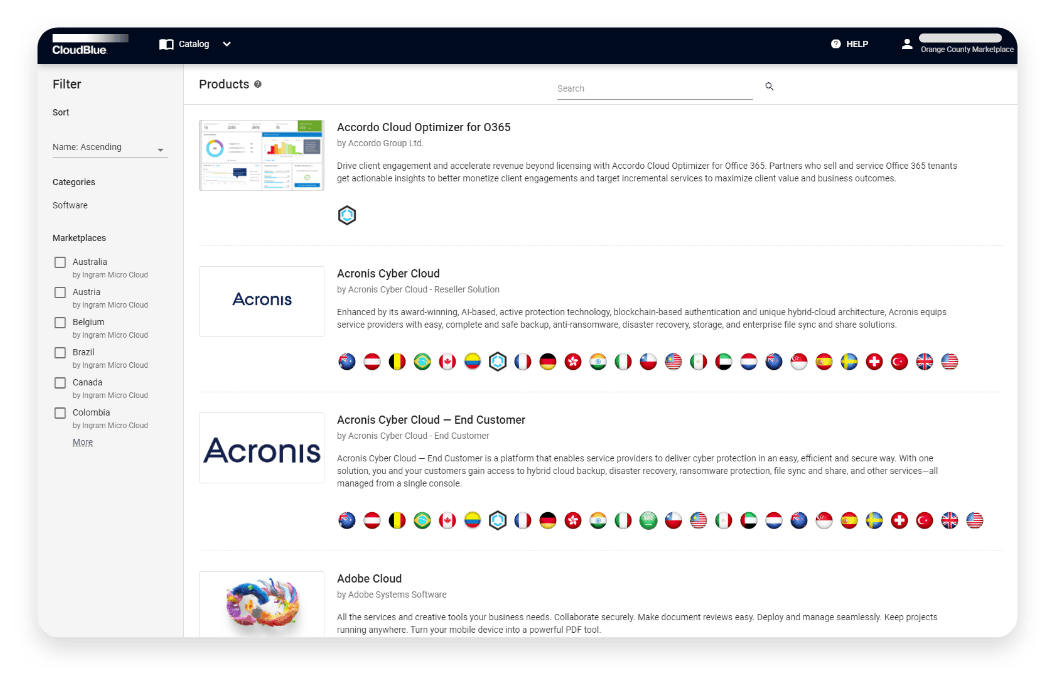Open the Acronis Cyber Cloud product title
Screen dimensions: 1055x685
388,273
